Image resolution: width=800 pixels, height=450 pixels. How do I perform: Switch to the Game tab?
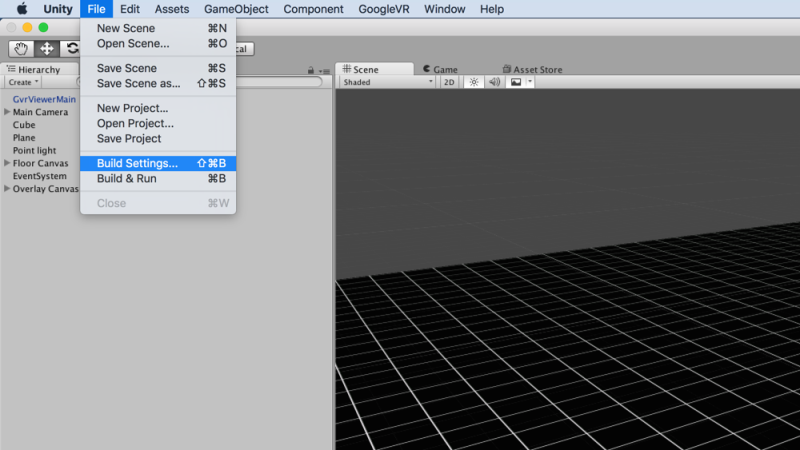(x=440, y=70)
